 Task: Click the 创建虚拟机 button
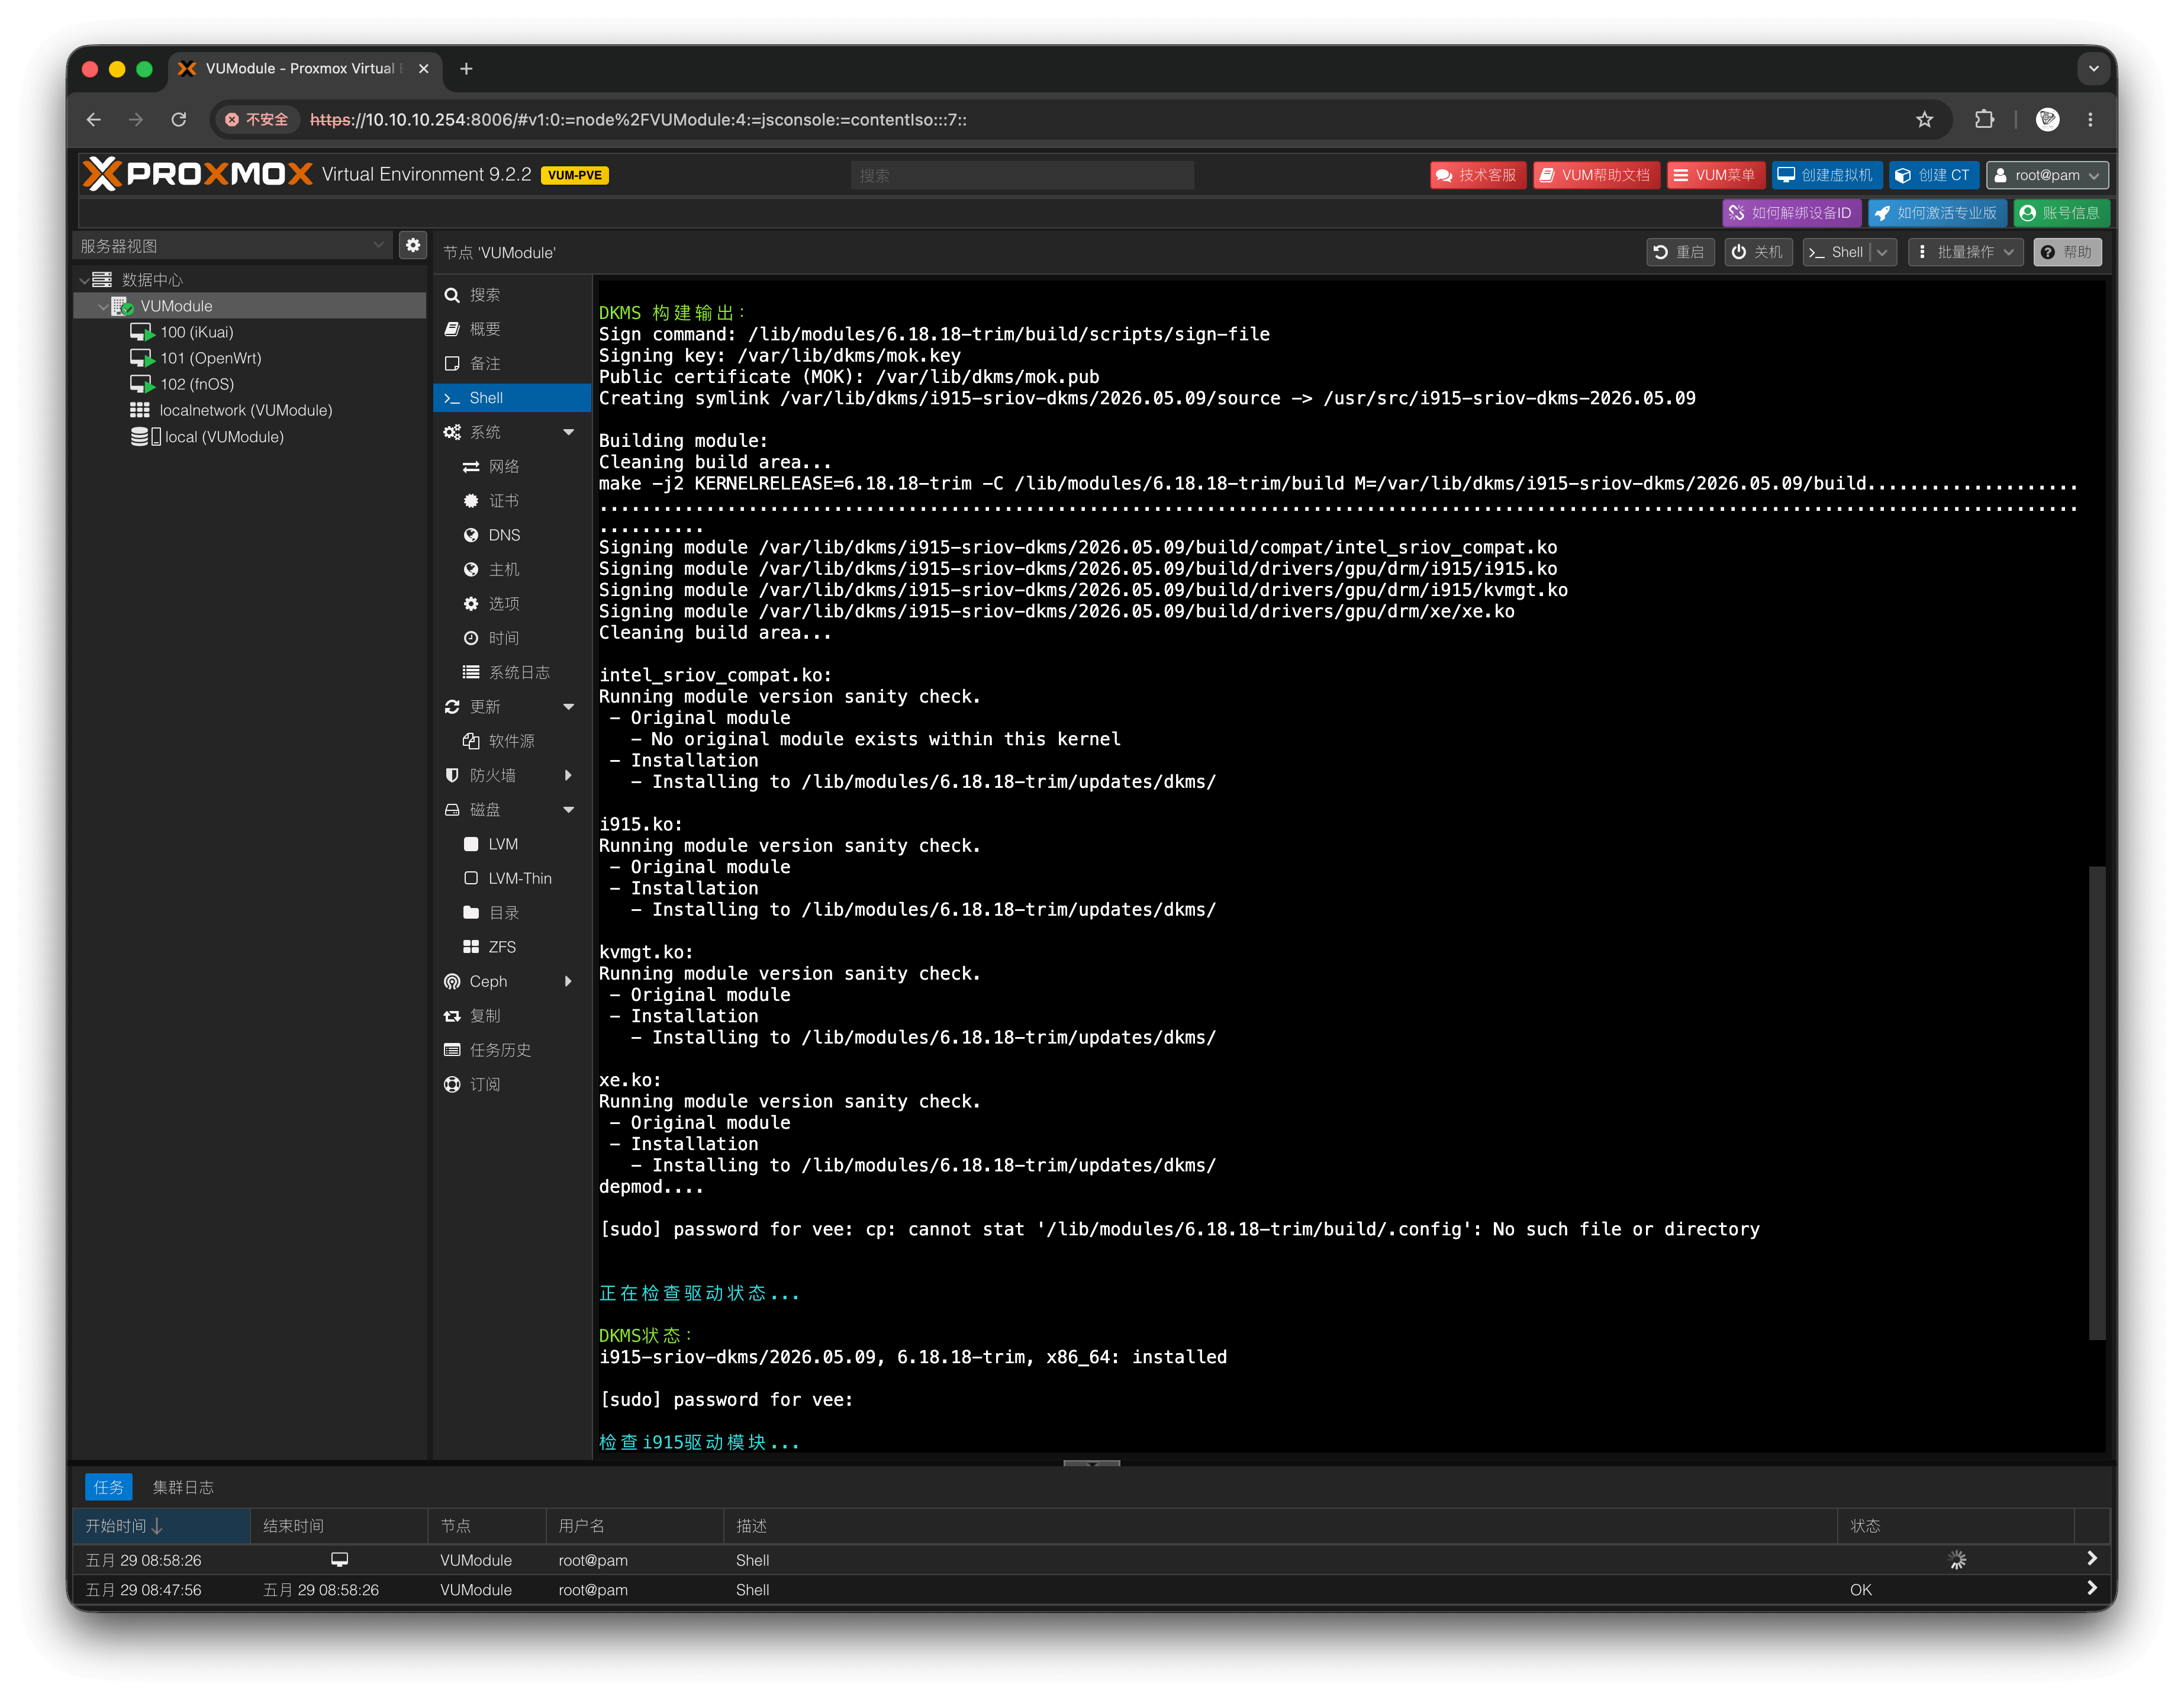(1827, 175)
